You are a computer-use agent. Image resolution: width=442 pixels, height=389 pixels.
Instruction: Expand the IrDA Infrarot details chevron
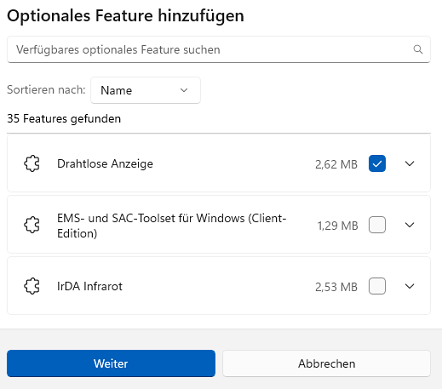pos(410,286)
